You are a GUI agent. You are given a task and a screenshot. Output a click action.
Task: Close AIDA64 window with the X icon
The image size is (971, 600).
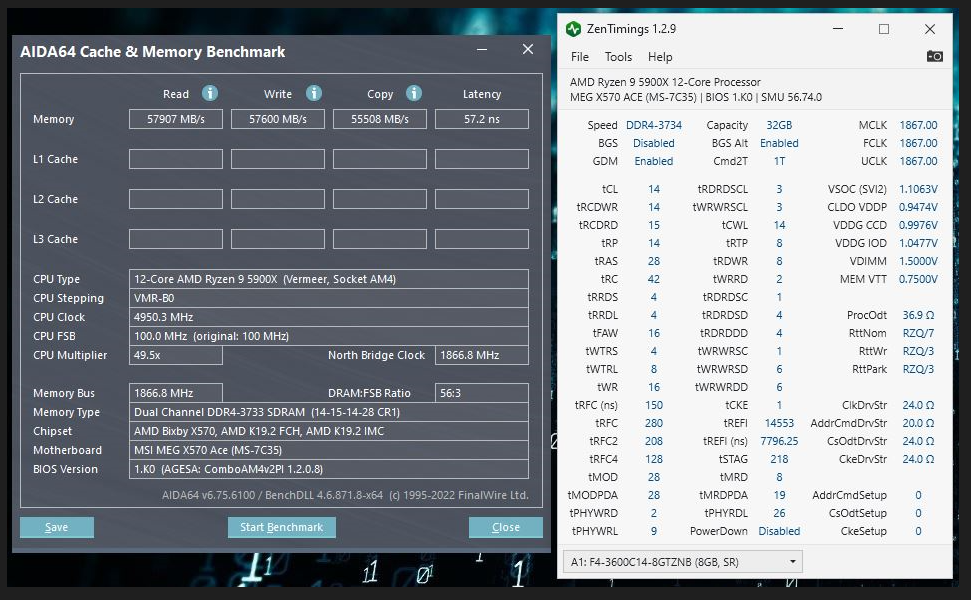coord(528,49)
